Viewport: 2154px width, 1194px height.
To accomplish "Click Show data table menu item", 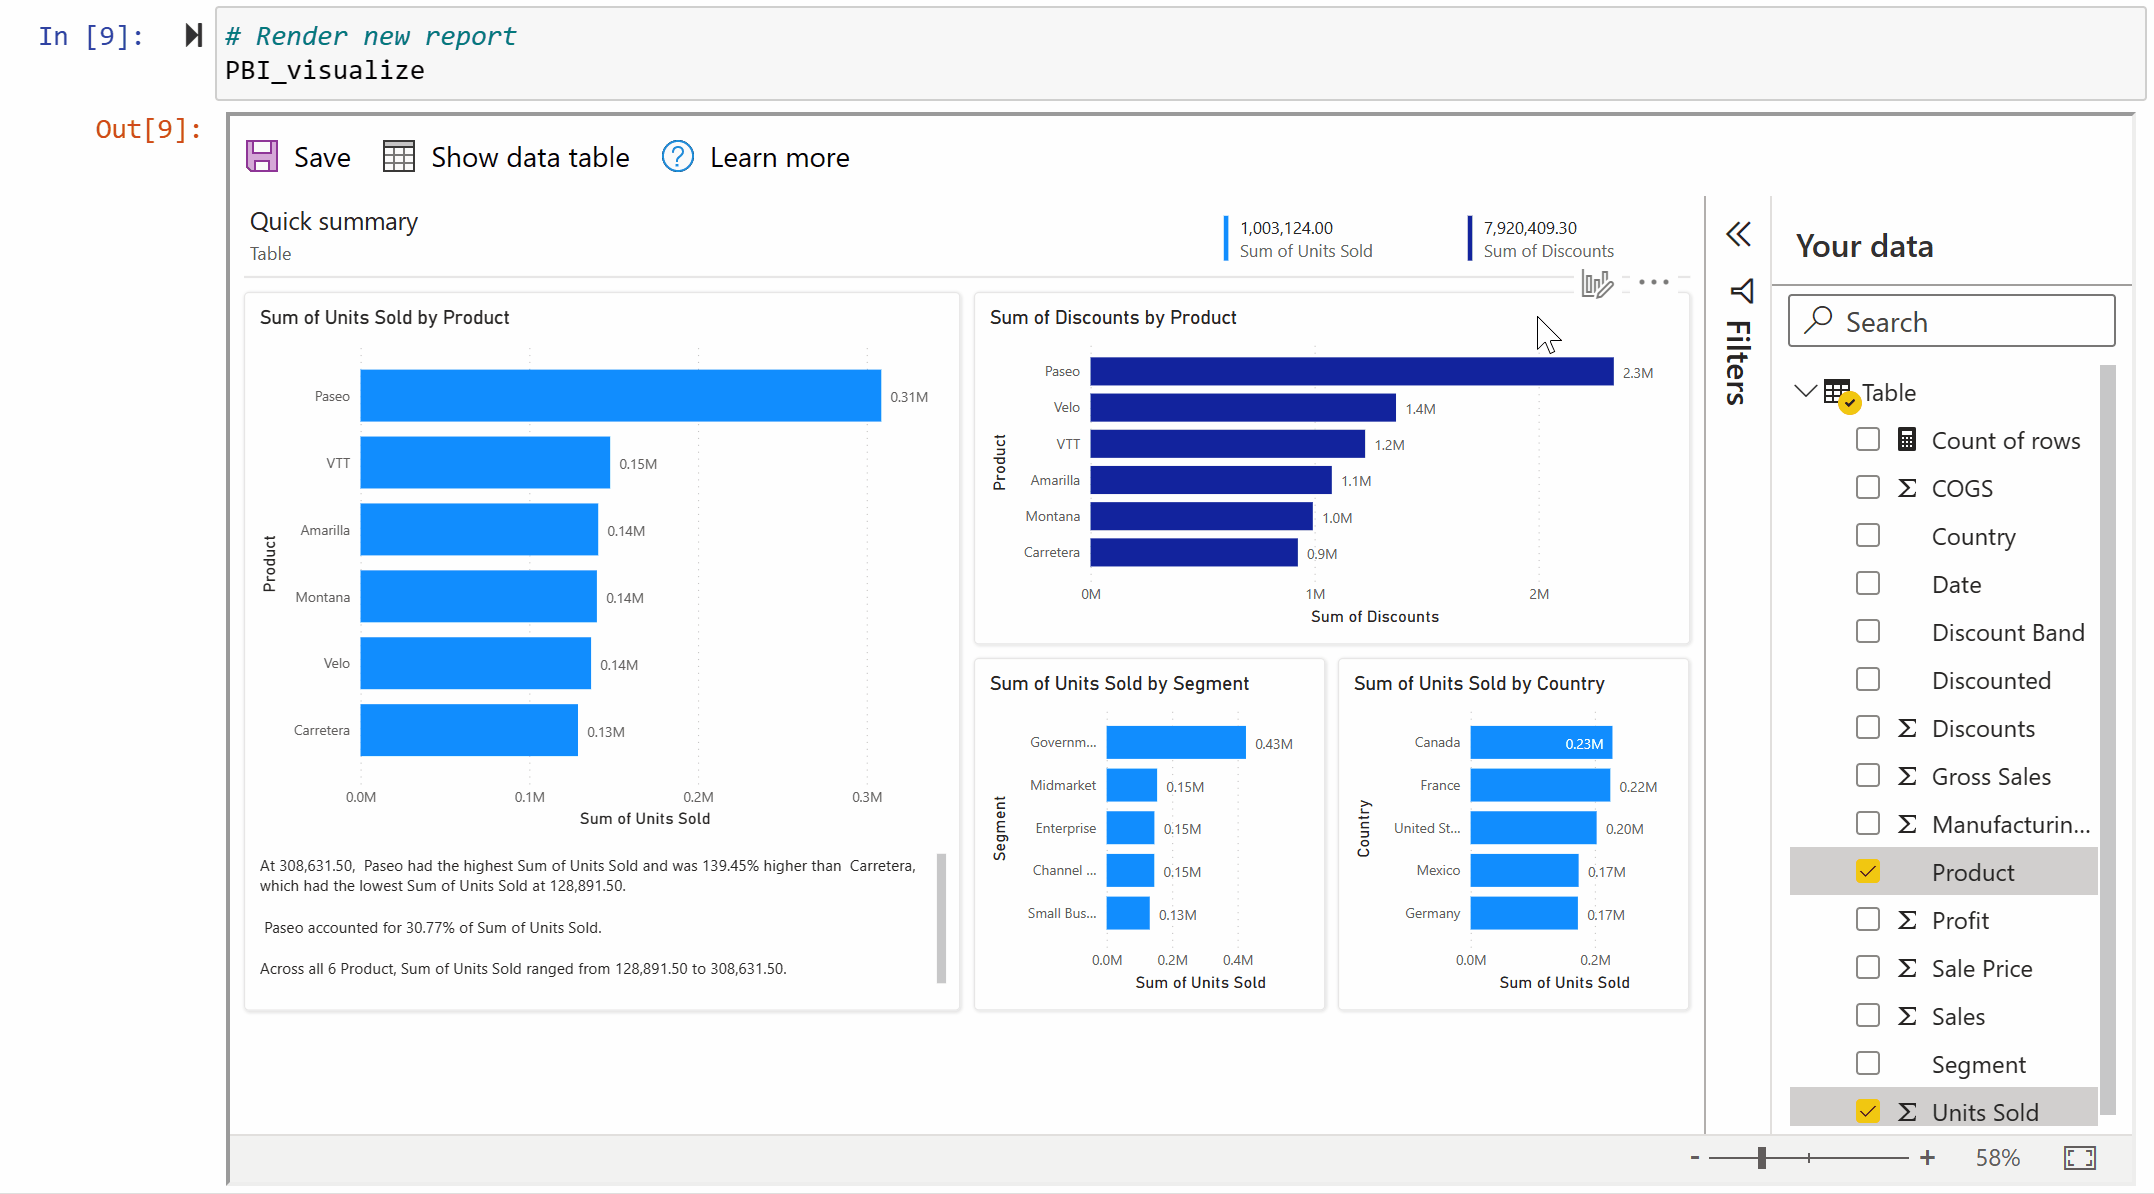I will pyautogui.click(x=504, y=157).
